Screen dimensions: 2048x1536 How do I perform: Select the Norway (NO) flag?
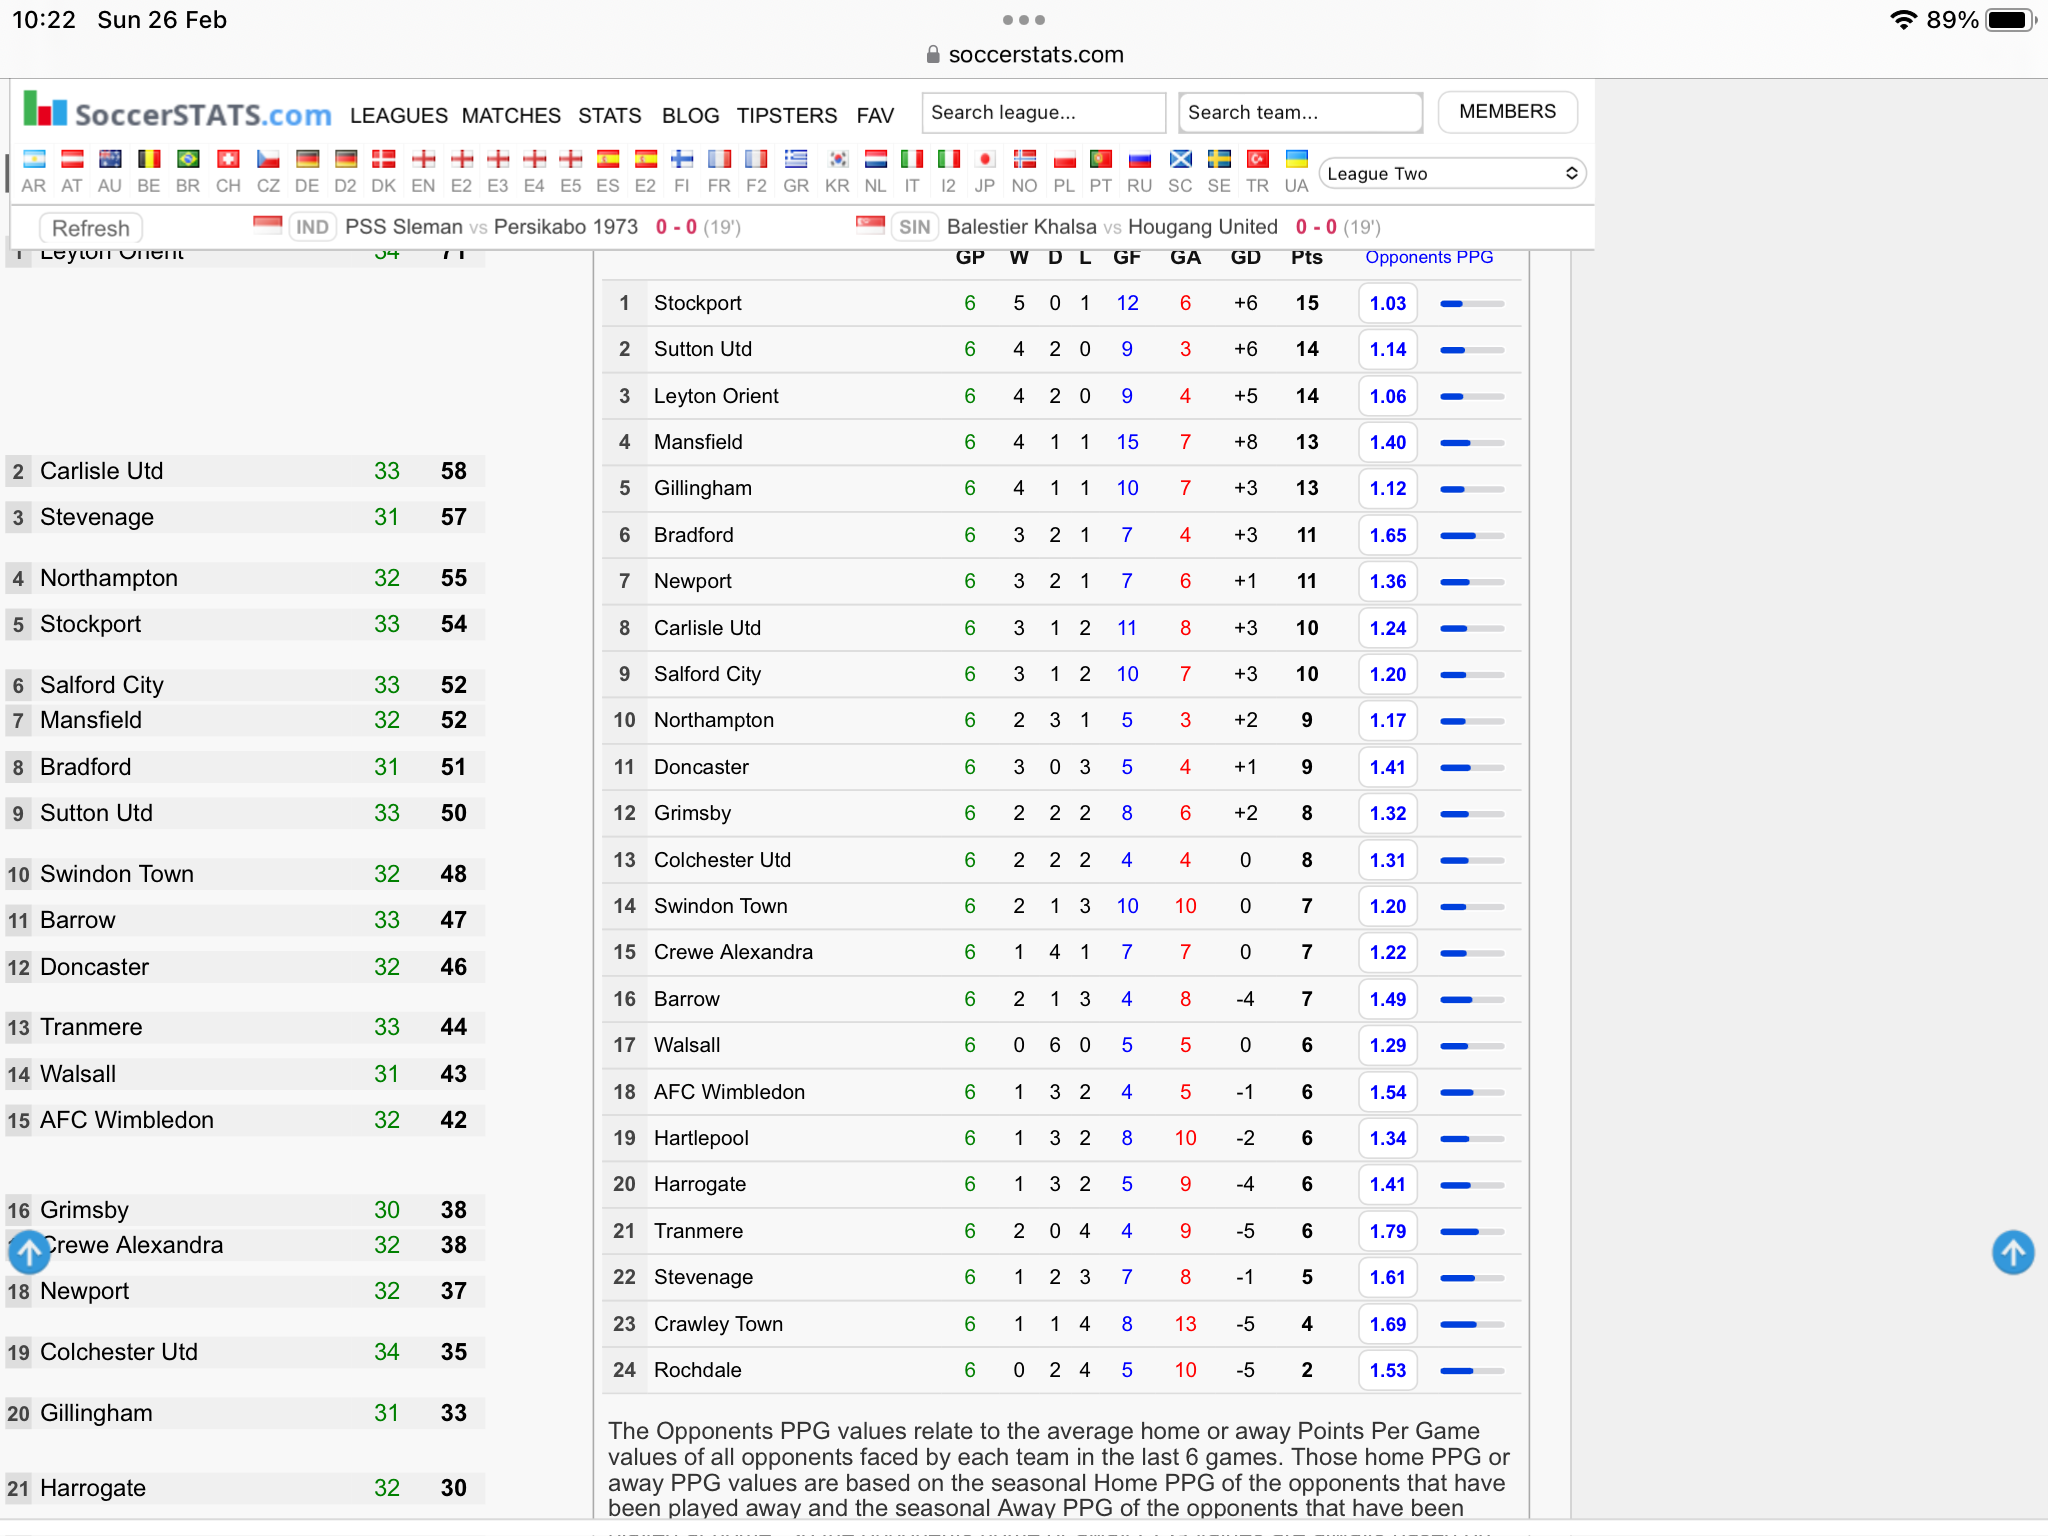[1025, 160]
